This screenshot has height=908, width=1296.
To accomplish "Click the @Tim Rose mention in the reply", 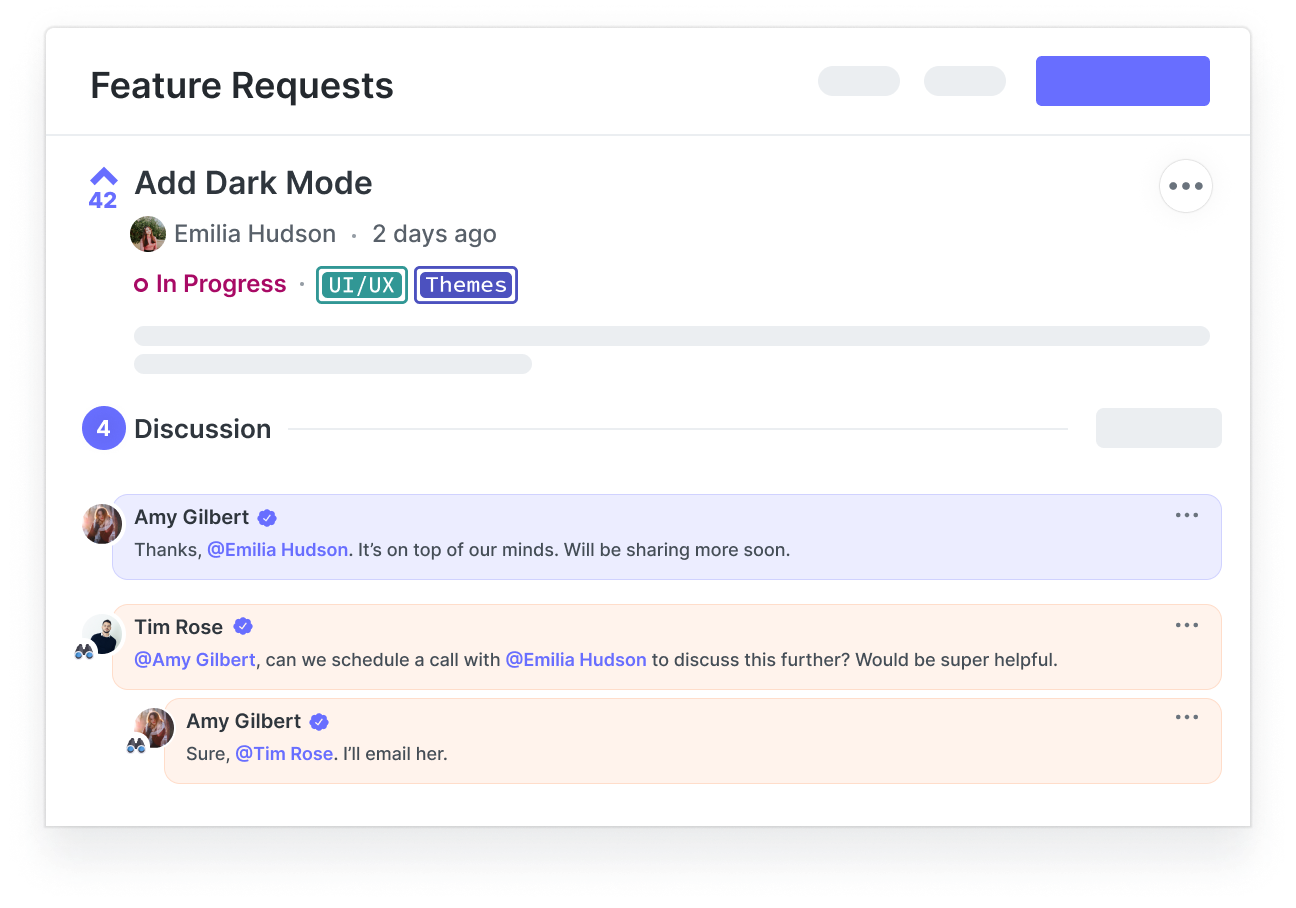I will (284, 754).
